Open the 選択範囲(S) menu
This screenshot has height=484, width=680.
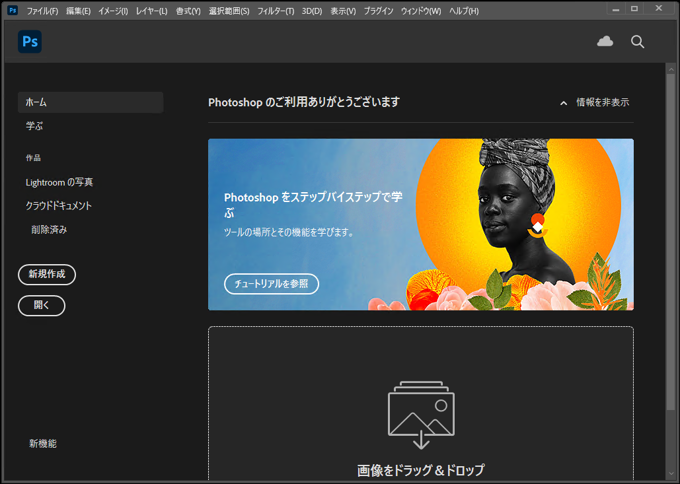pyautogui.click(x=229, y=11)
